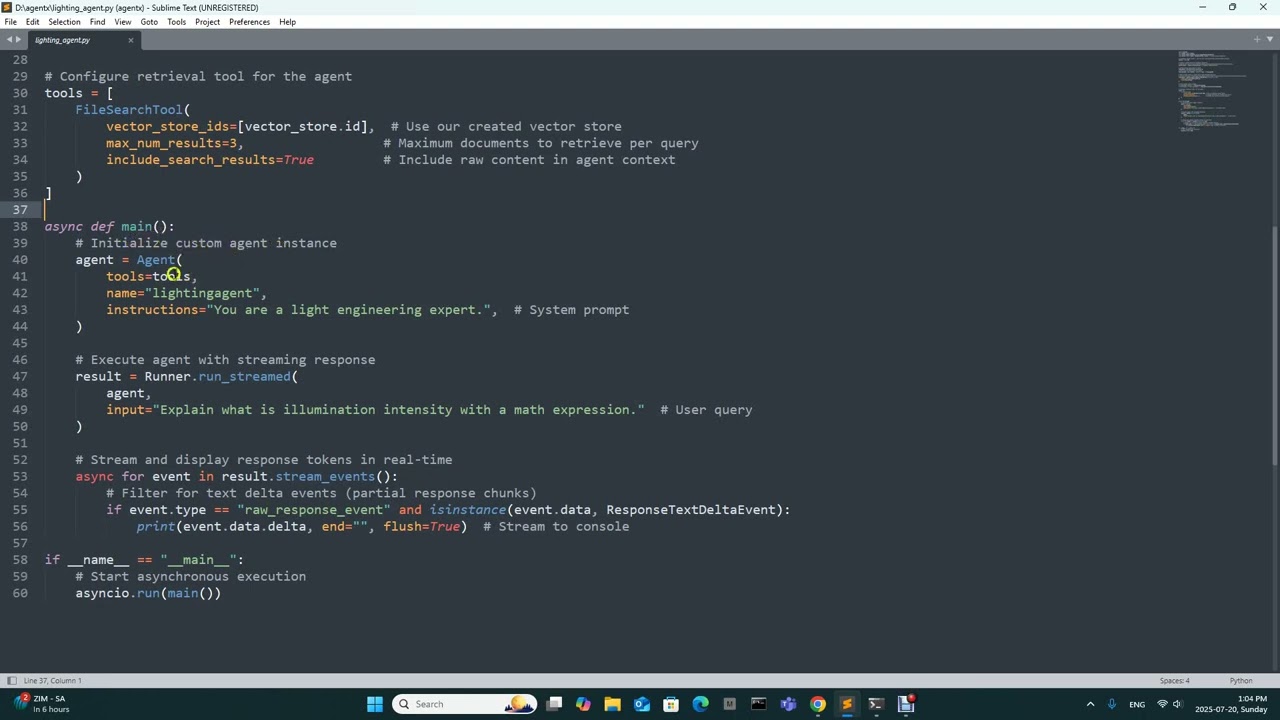Open the Goto menu
The height and width of the screenshot is (720, 1280).
coord(149,22)
